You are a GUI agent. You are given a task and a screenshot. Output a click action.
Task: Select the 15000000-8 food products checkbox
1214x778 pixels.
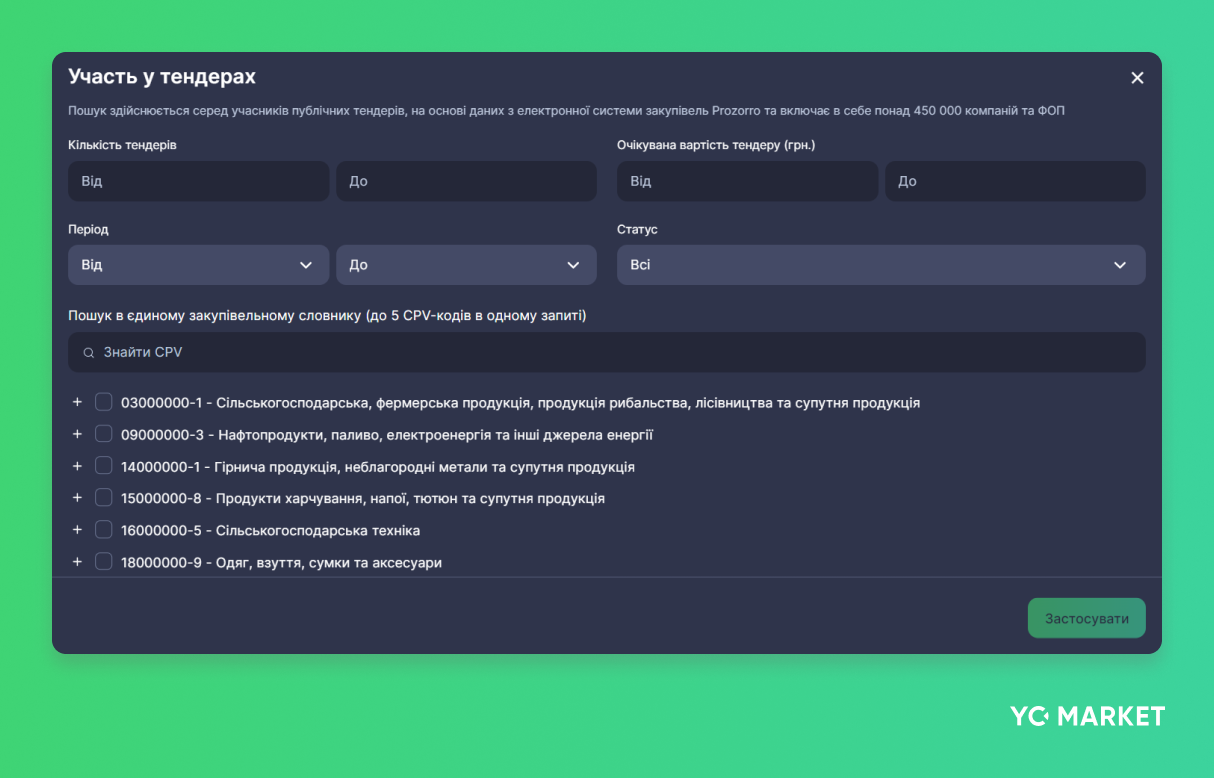click(x=104, y=497)
